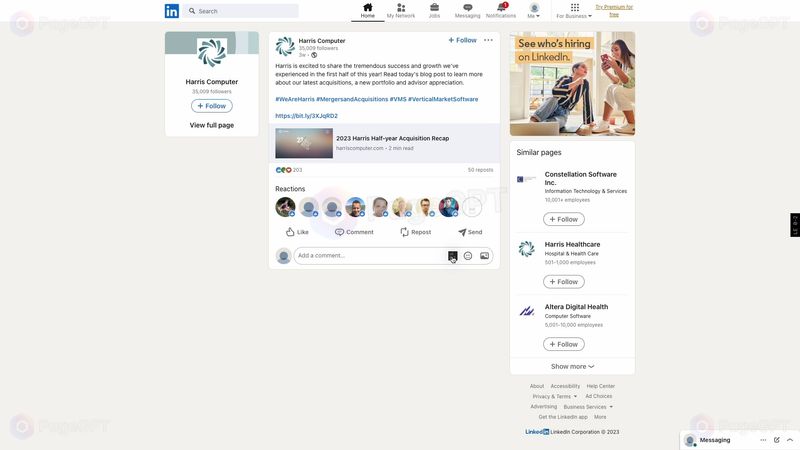The width and height of the screenshot is (800, 450).
Task: Follow Constellation Software Inc.
Action: point(564,219)
